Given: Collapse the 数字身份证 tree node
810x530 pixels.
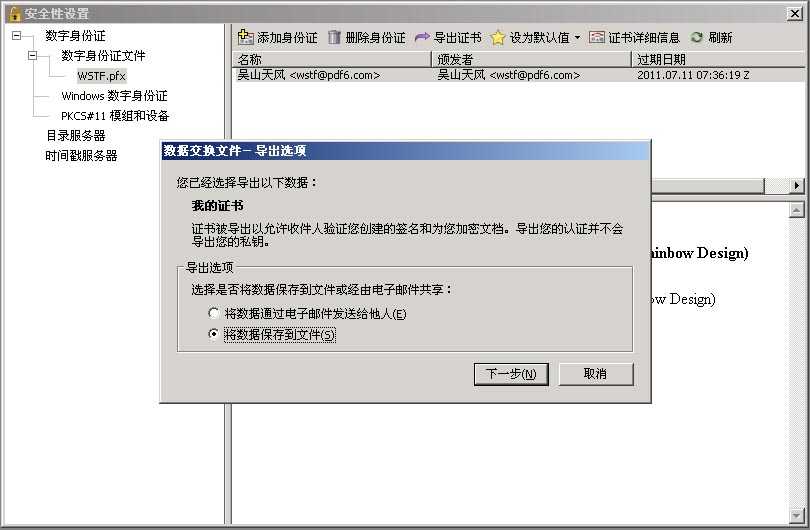Looking at the screenshot, I should (x=17, y=36).
